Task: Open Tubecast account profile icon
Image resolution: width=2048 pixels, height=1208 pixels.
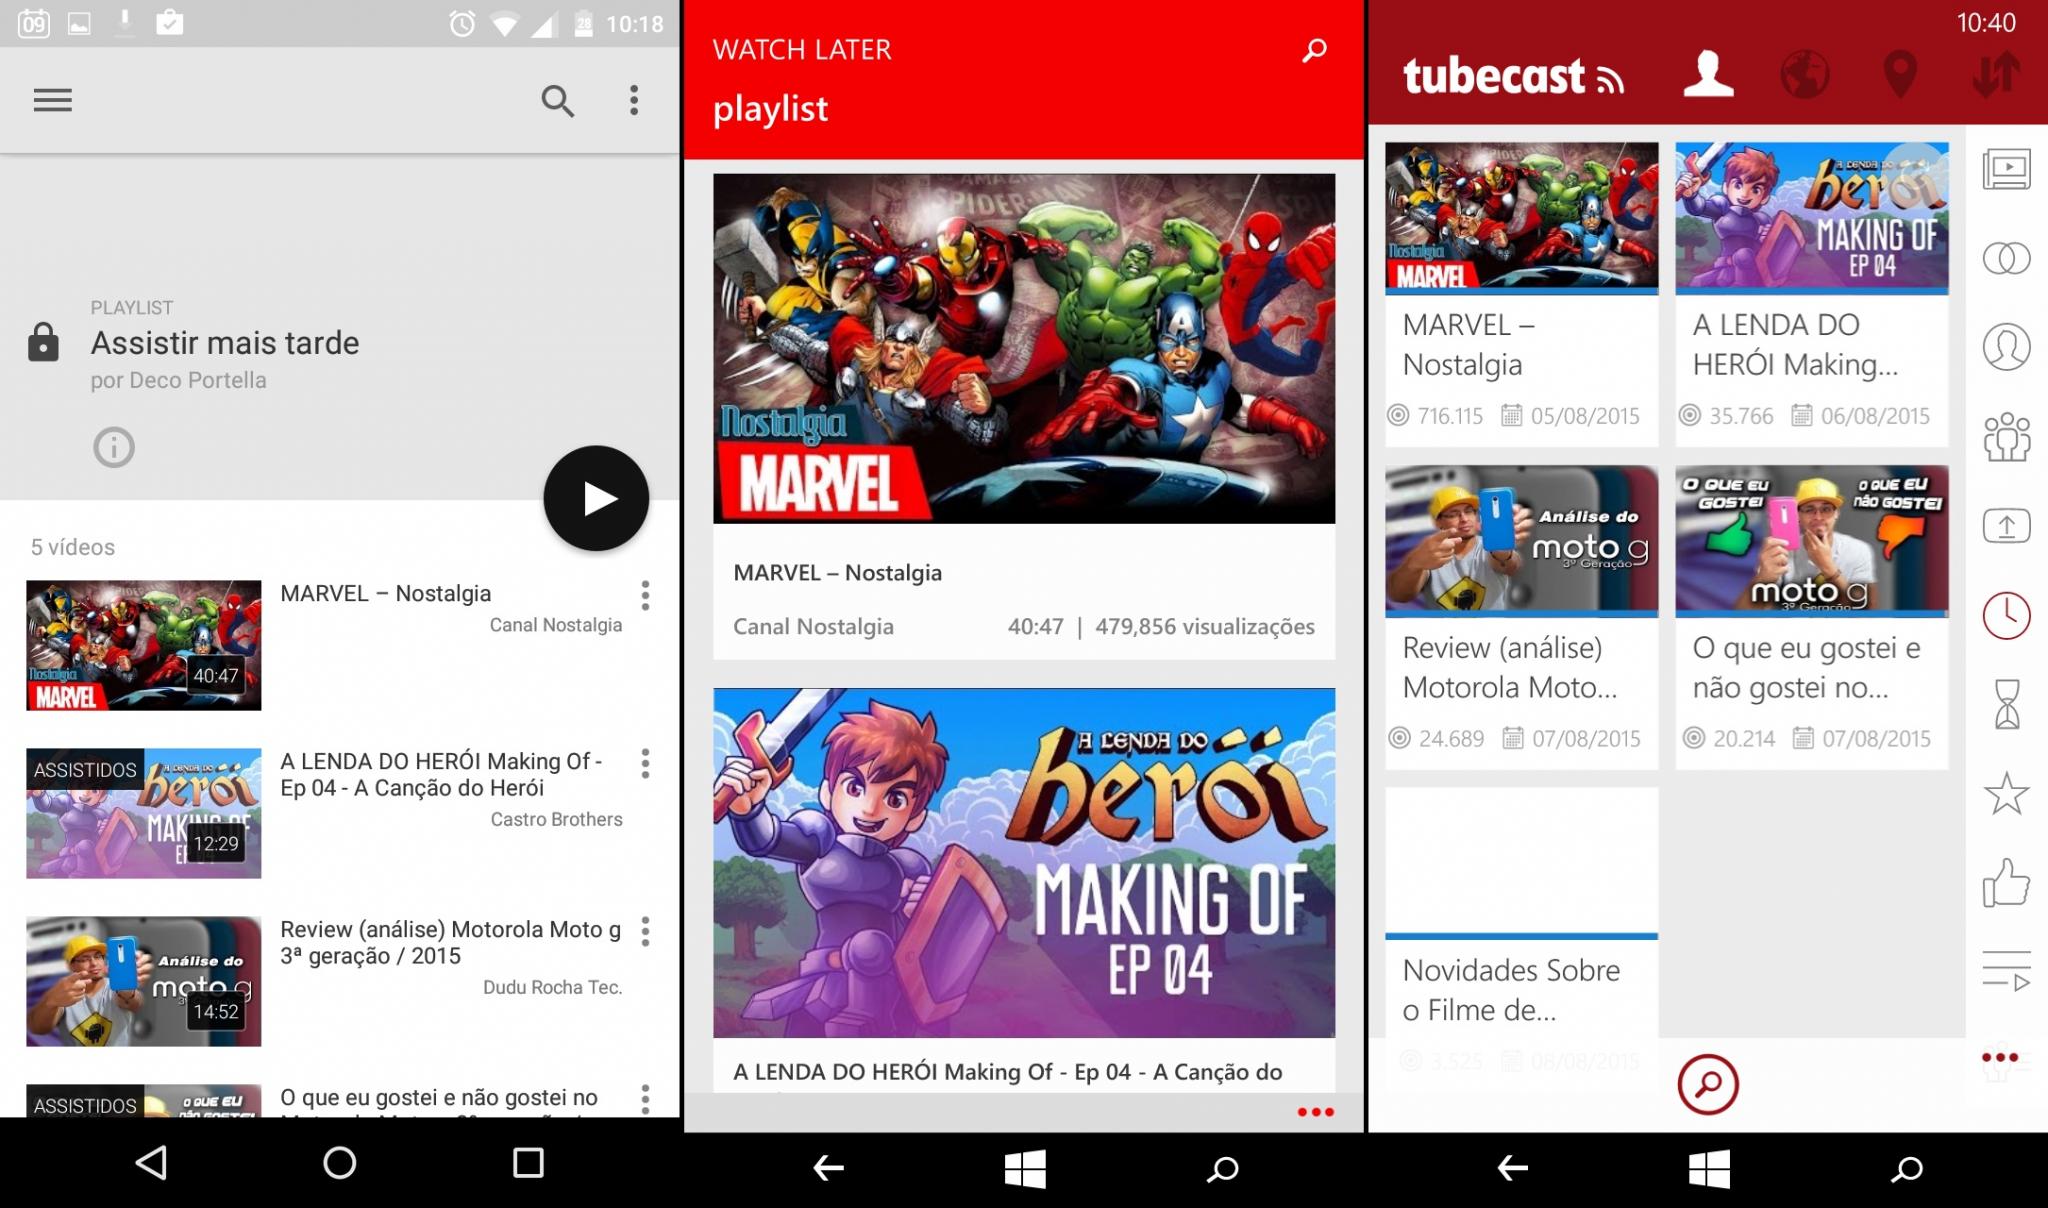Action: [x=1708, y=74]
